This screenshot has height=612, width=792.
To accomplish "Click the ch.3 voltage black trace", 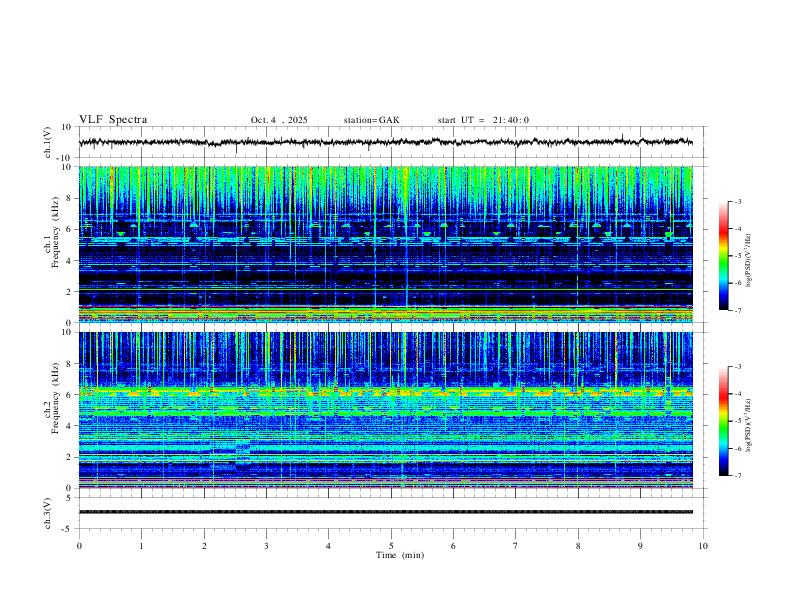I will point(385,512).
